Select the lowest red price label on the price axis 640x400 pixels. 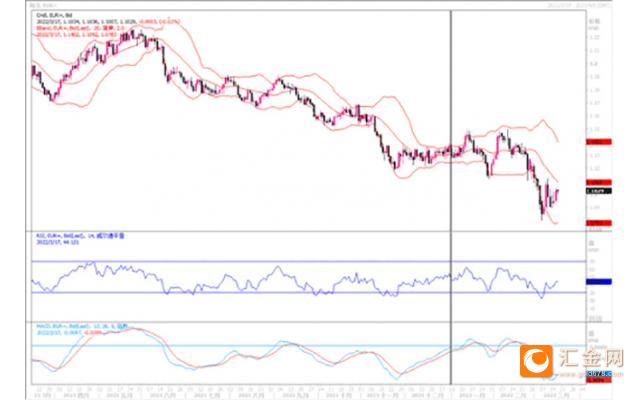click(x=599, y=223)
